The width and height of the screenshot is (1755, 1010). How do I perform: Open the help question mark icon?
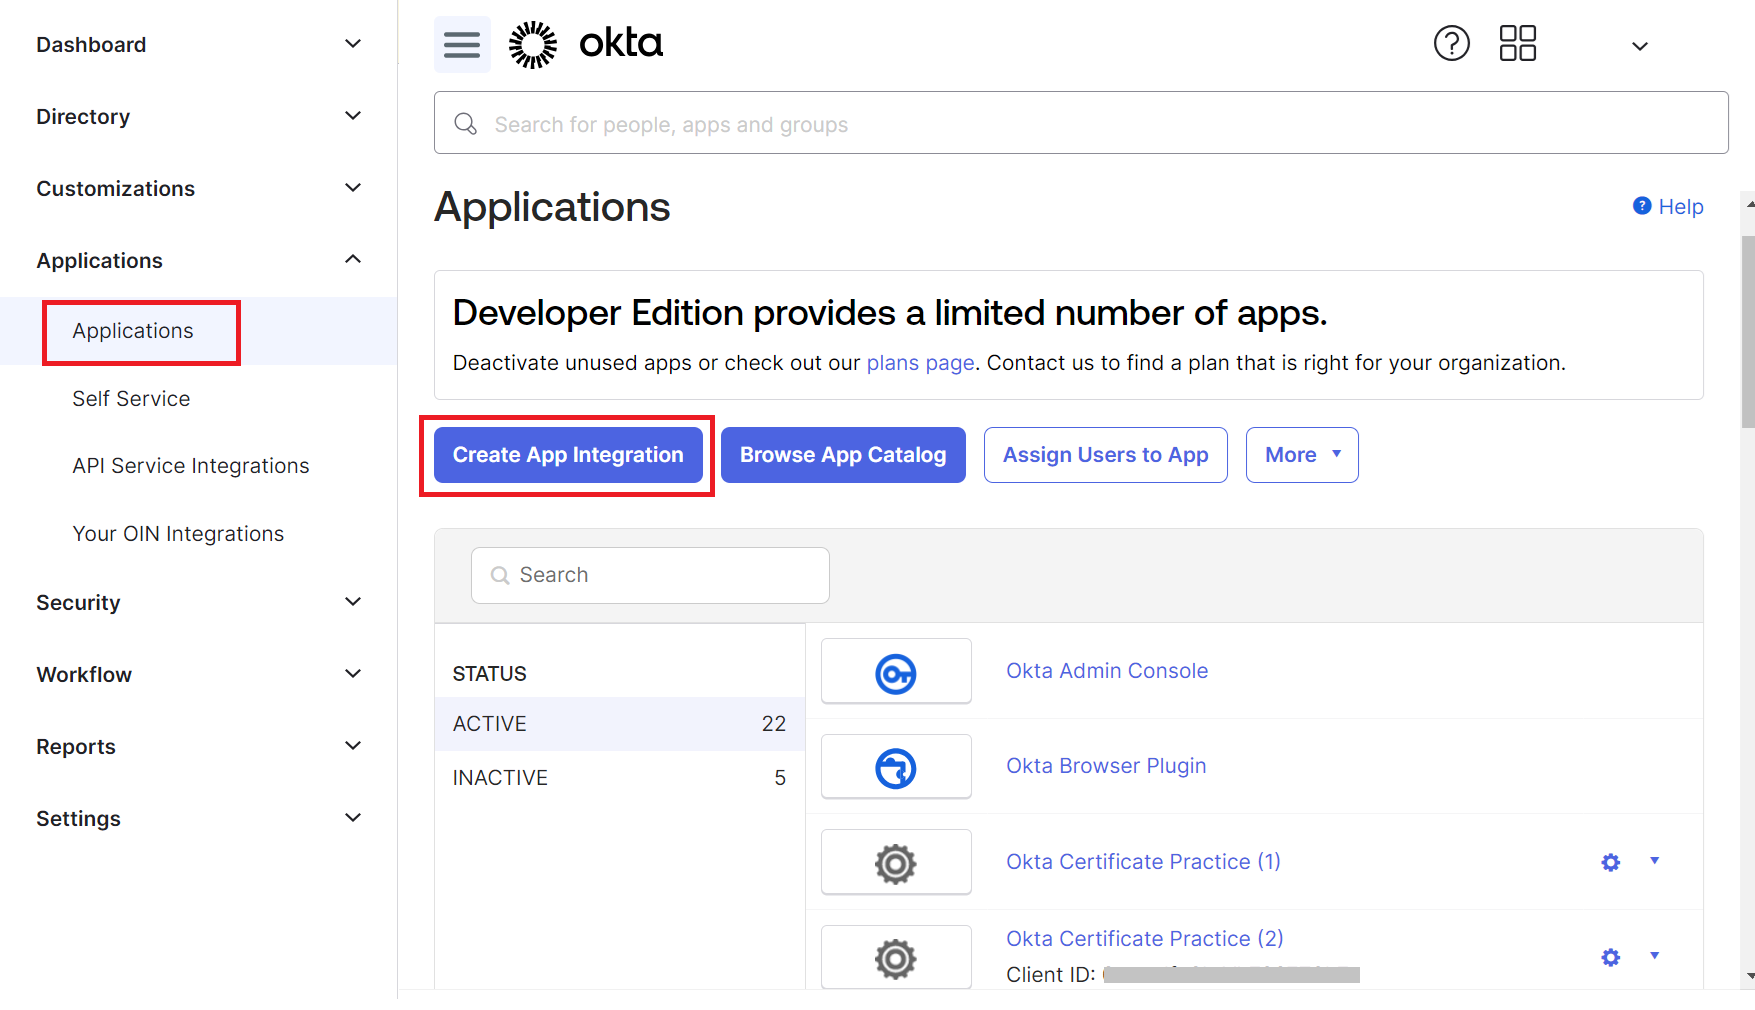click(x=1451, y=43)
